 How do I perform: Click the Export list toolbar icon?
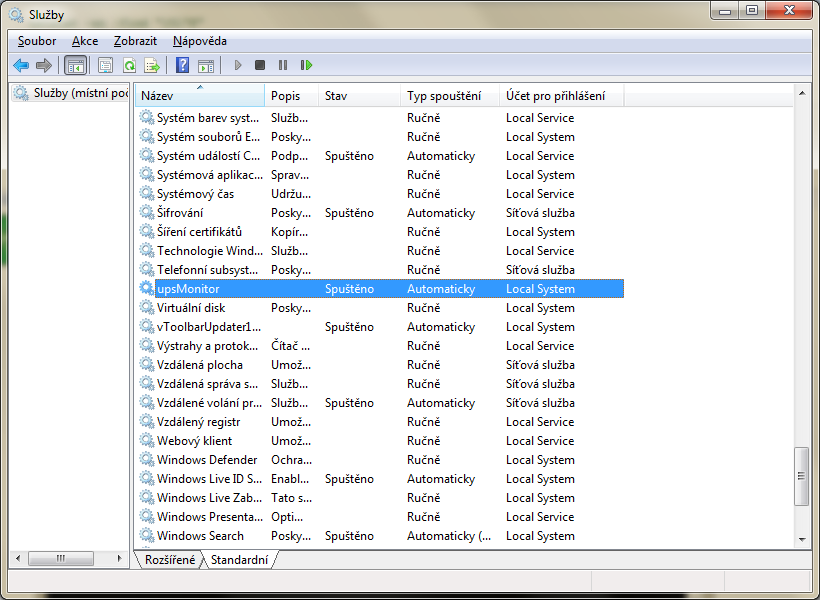(152, 65)
